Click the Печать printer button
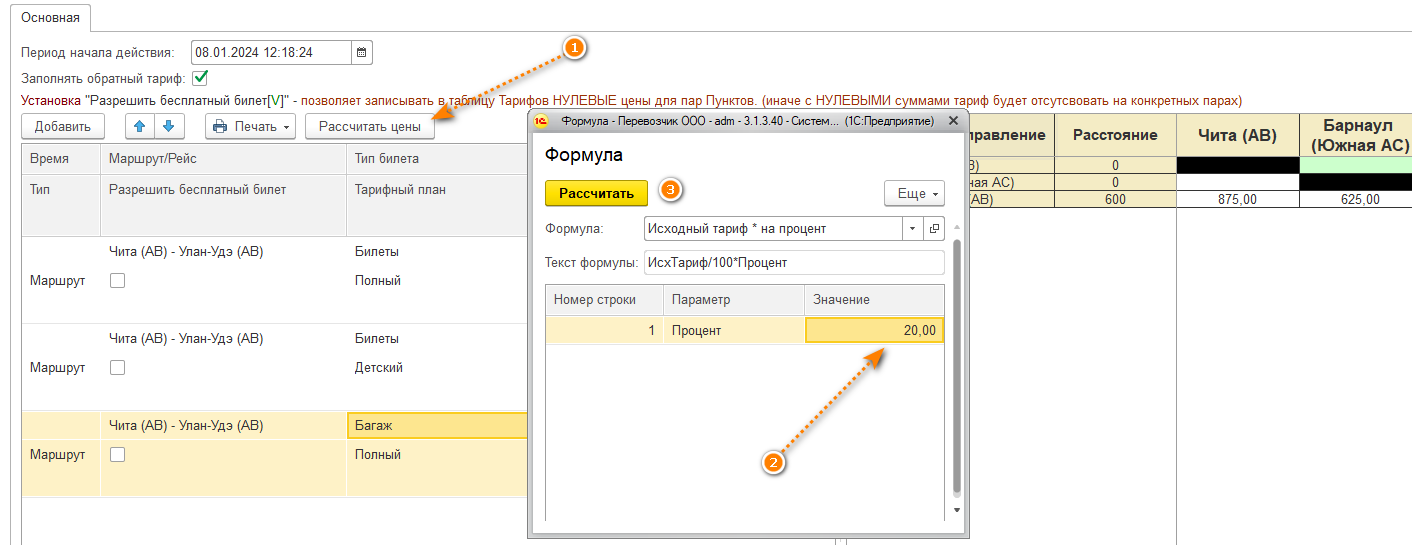 (250, 127)
